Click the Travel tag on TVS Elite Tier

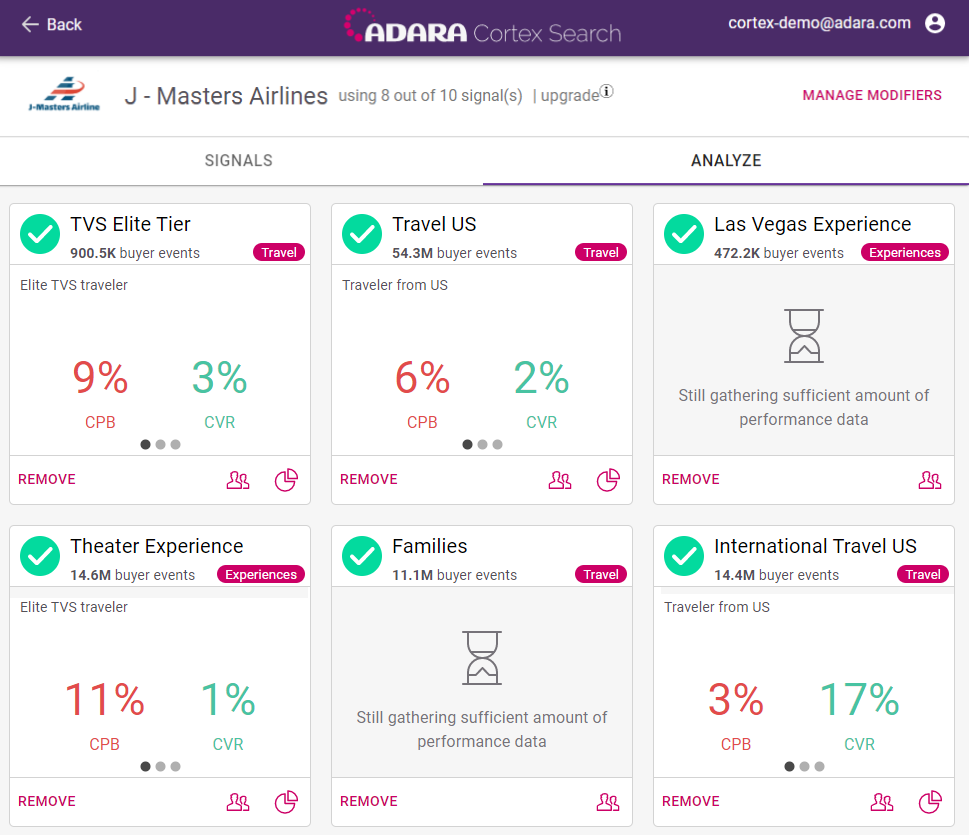[x=279, y=252]
